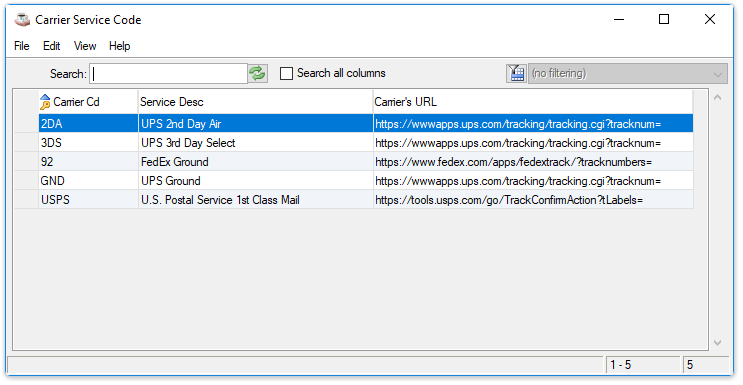Click the 1 - 5 status bar range
743x385 pixels.
click(x=643, y=365)
